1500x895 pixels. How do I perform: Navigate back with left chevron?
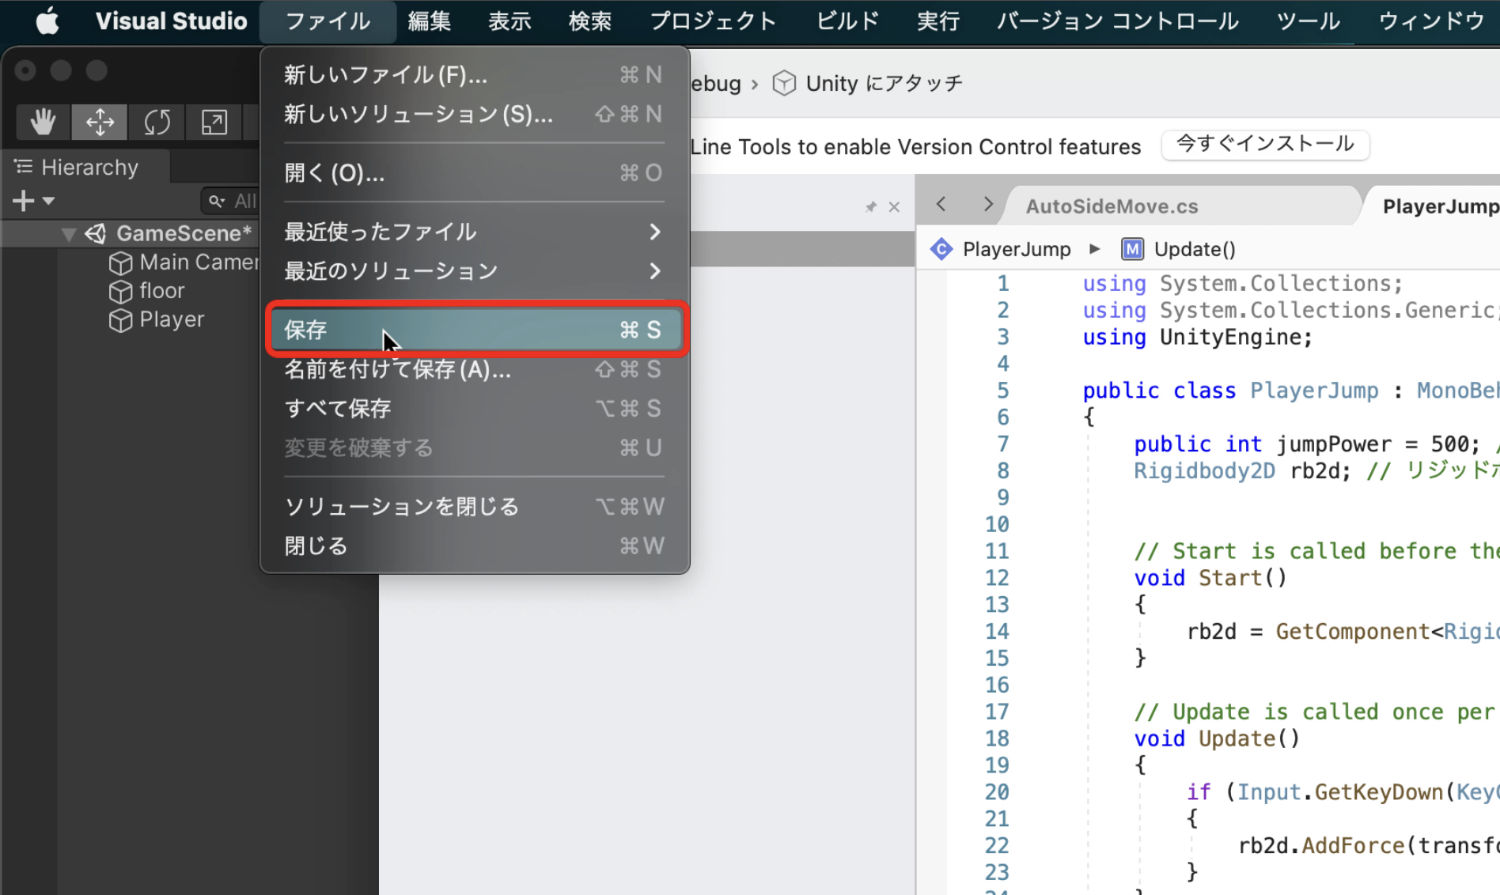[x=941, y=204]
